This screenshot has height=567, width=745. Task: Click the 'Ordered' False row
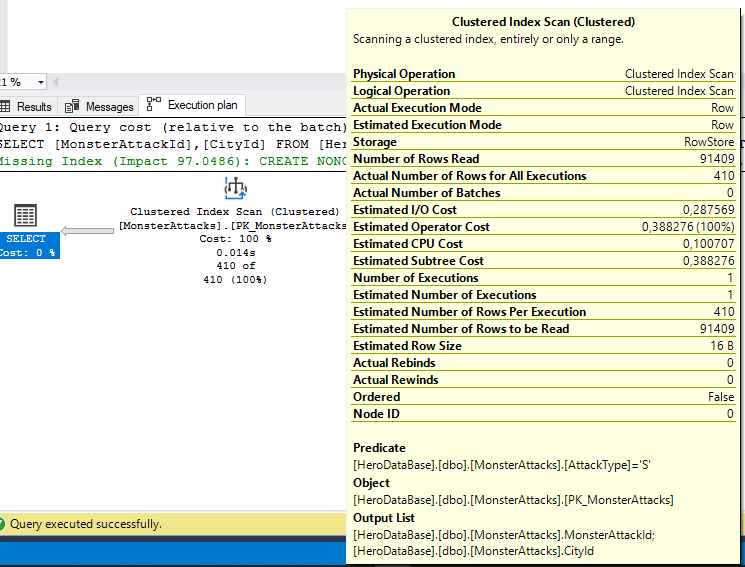pyautogui.click(x=544, y=397)
